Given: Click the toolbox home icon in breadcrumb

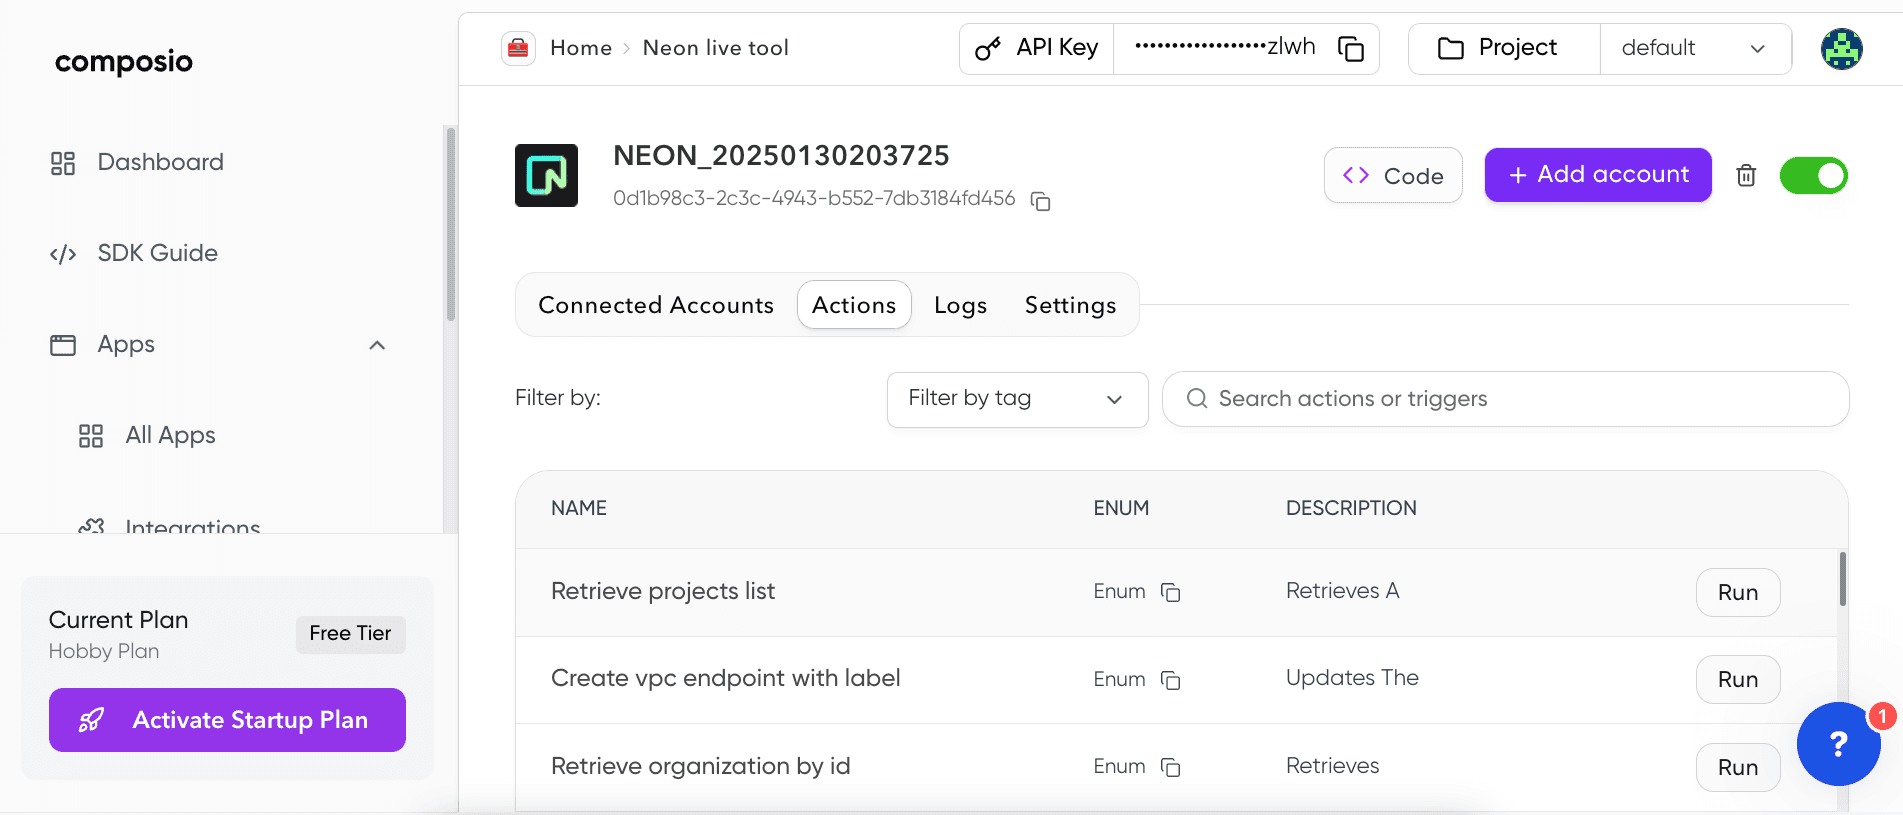Looking at the screenshot, I should coord(518,48).
